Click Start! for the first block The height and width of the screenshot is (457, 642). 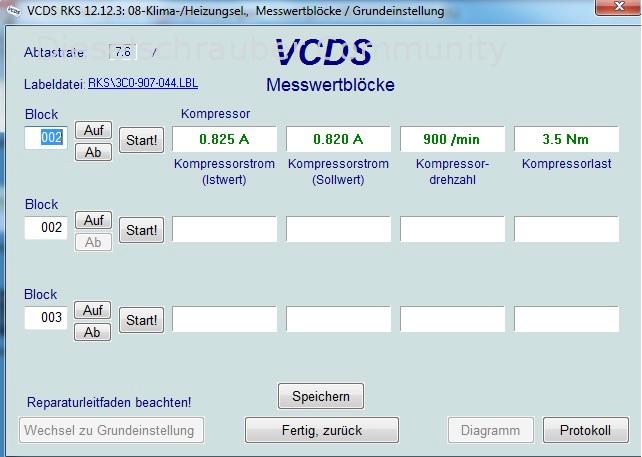(142, 140)
